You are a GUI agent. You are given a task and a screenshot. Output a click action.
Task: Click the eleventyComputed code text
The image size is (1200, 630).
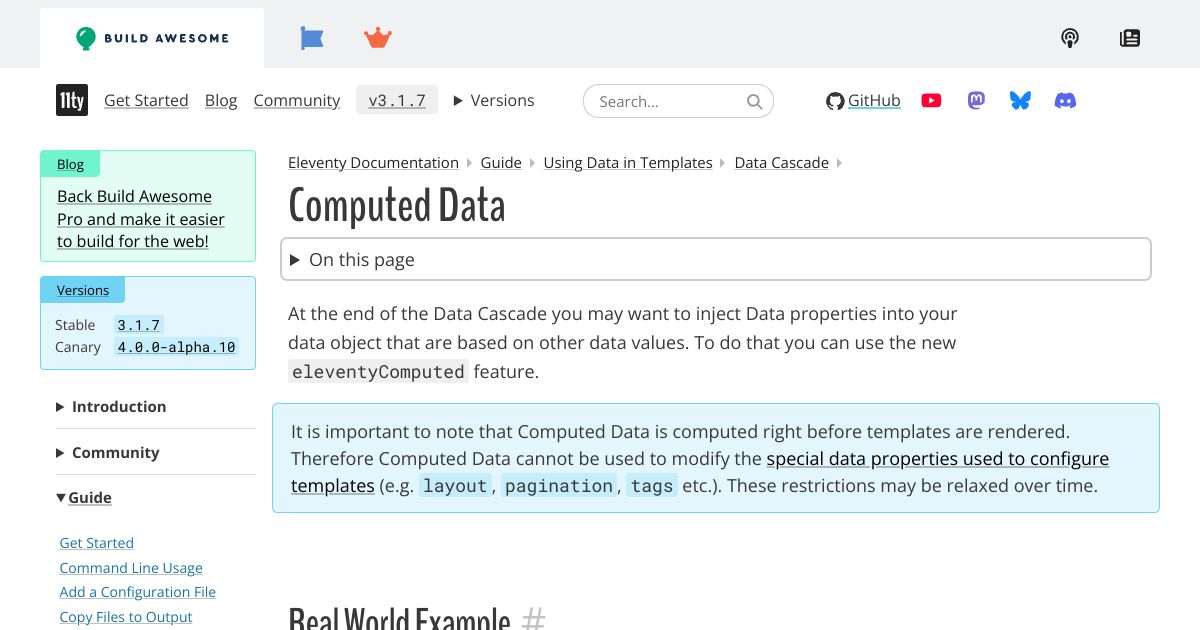click(x=378, y=372)
